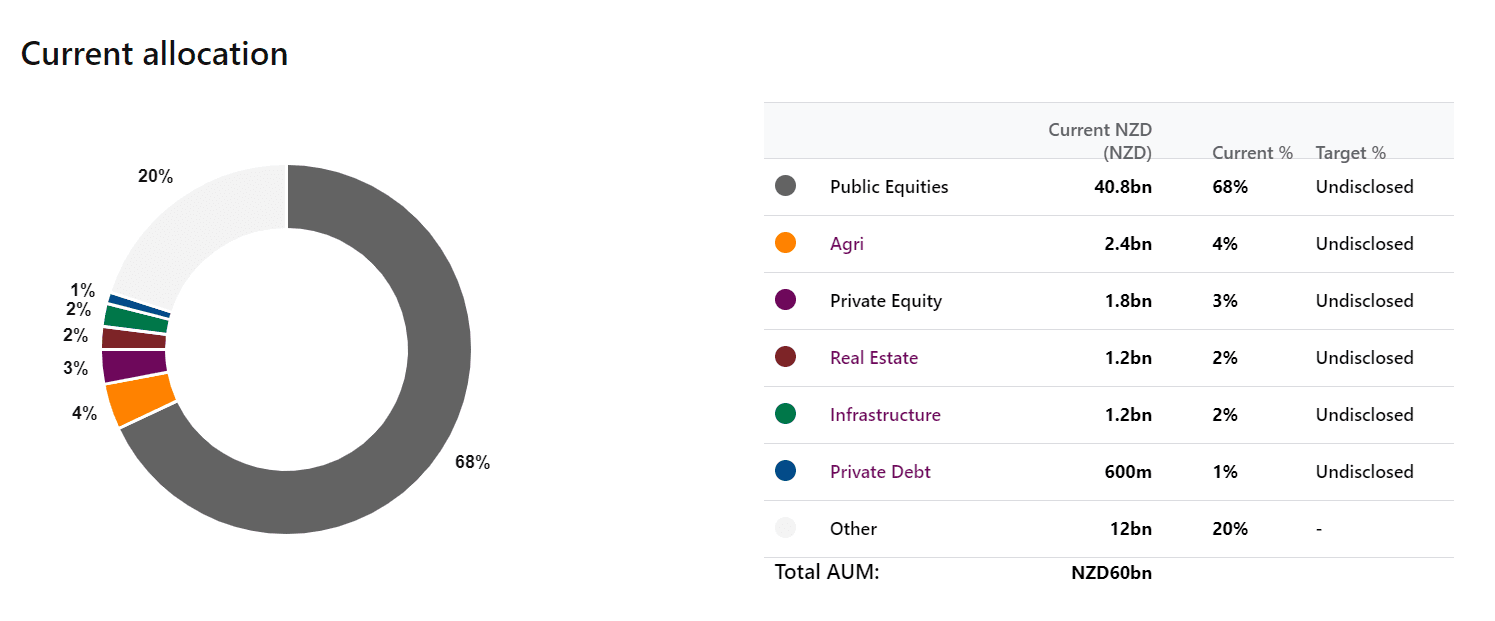Viewport: 1495px width, 621px height.
Task: Click the orange Agri legend dot
Action: click(785, 243)
